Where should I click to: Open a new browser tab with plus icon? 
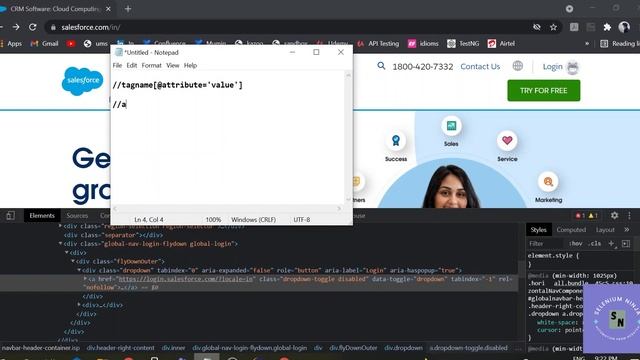(128, 9)
